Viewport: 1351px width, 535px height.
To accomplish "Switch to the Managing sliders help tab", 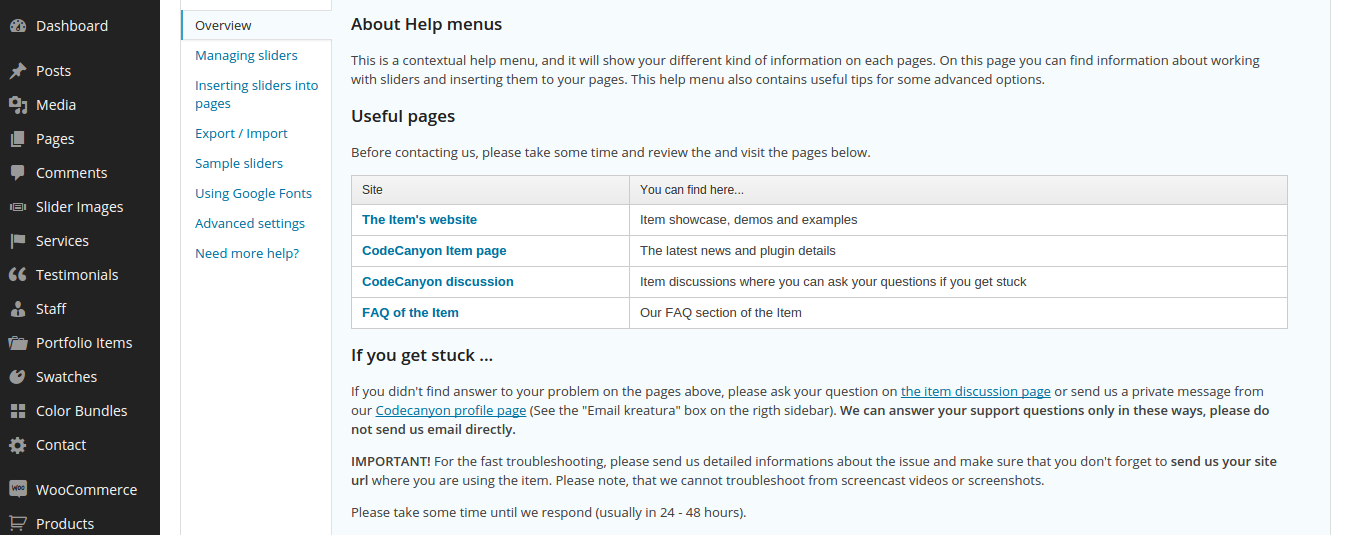I will point(246,56).
